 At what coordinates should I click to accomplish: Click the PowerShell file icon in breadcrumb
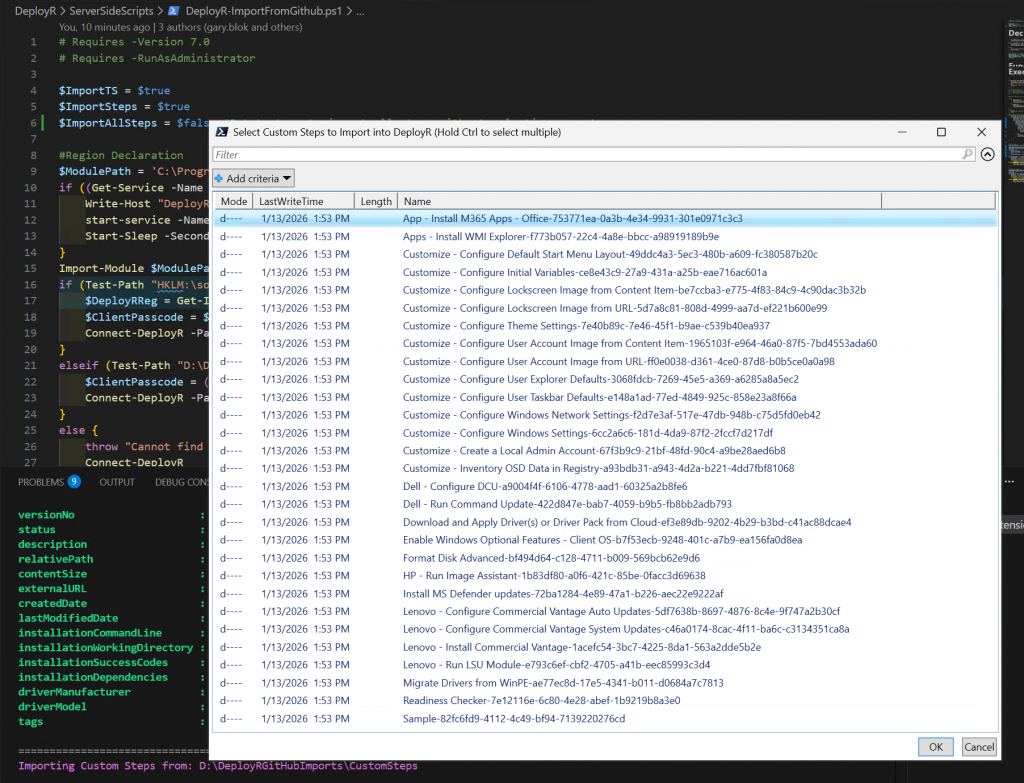174,10
